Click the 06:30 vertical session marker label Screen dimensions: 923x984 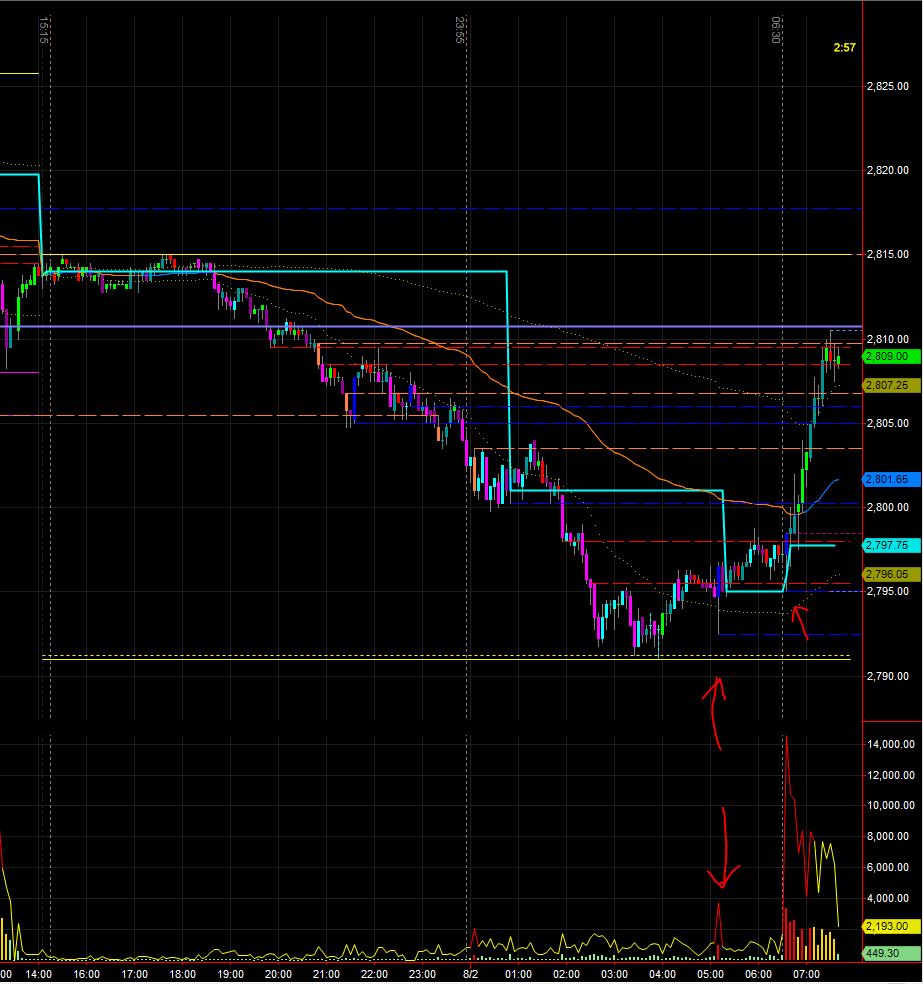(x=776, y=29)
